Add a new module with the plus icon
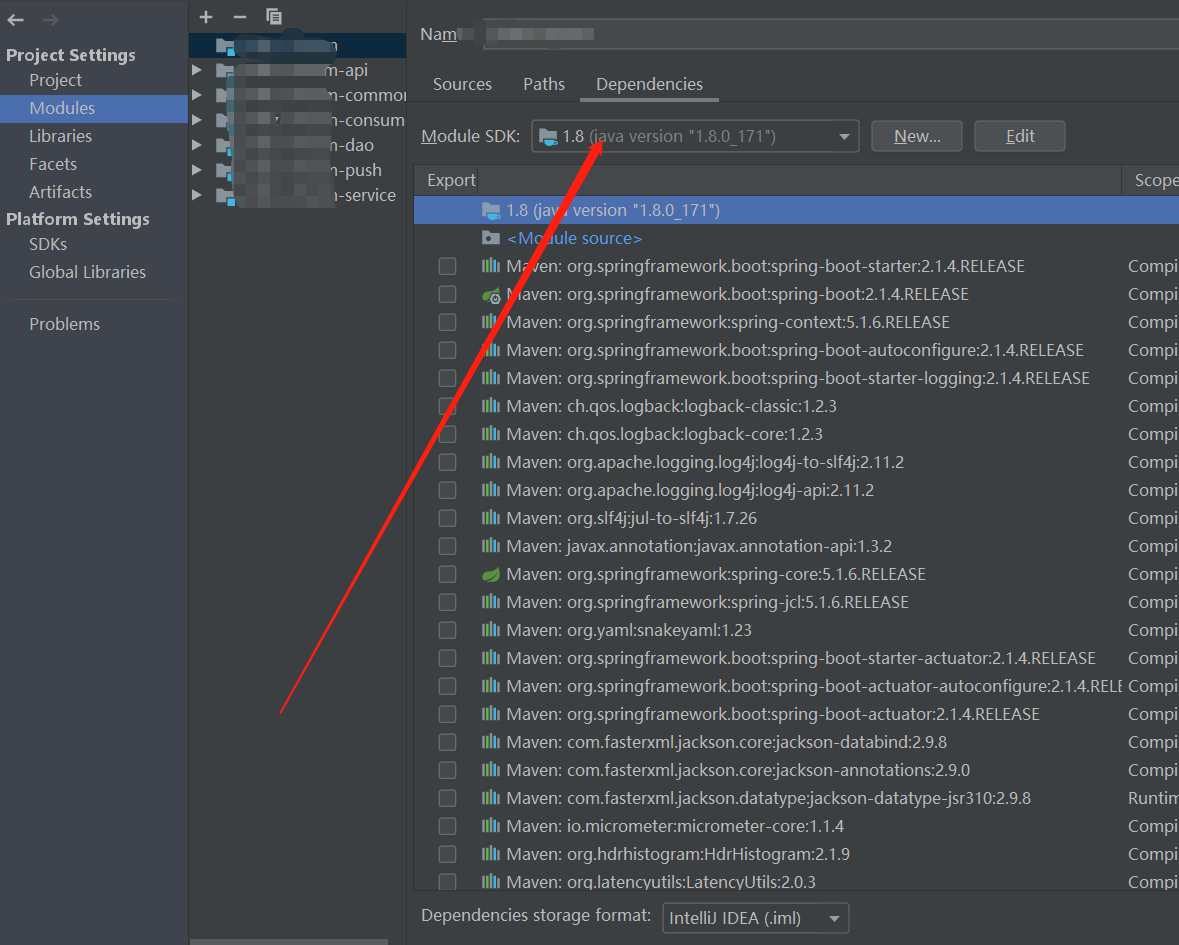The width and height of the screenshot is (1179, 945). pyautogui.click(x=206, y=17)
